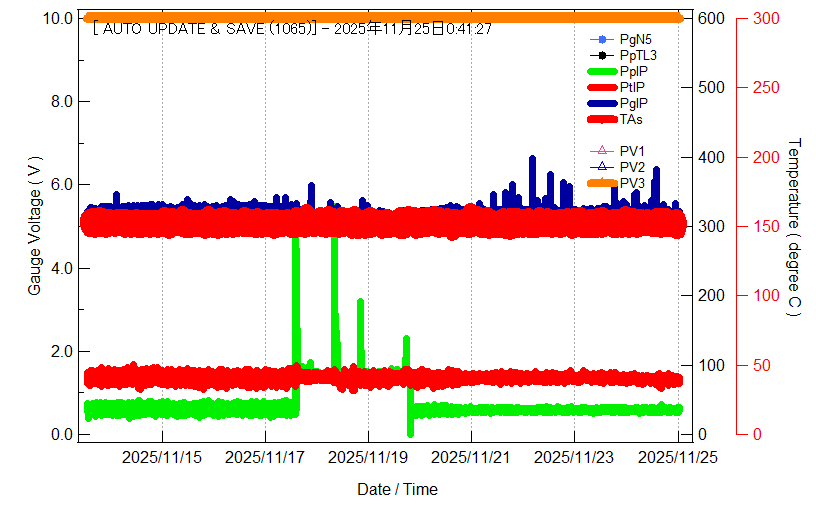
Task: Click the 600 tick on the black right axis
Action: [x=711, y=18]
